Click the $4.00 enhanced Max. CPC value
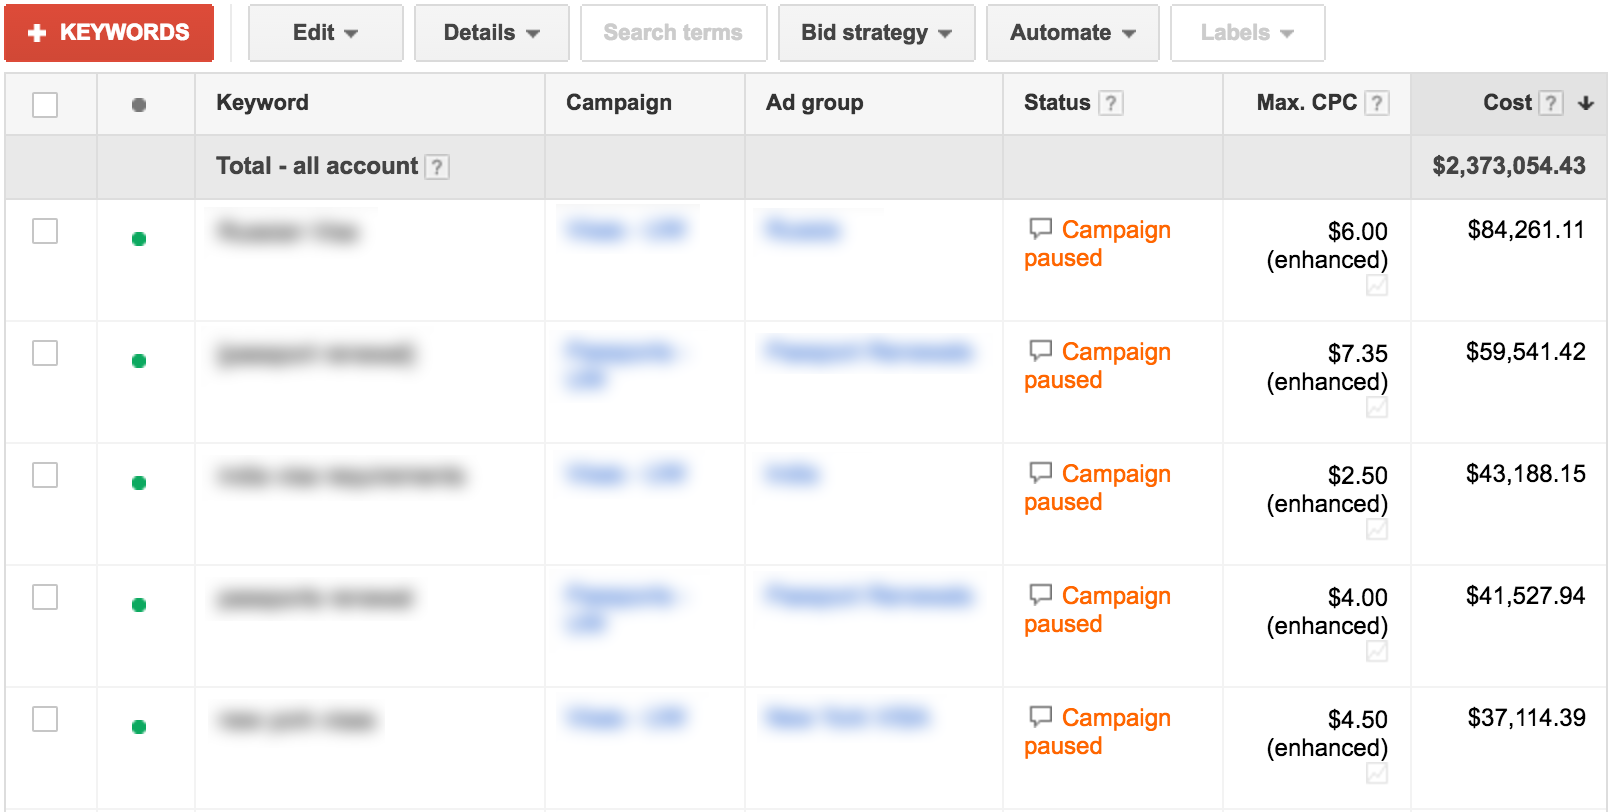This screenshot has height=812, width=1614. (x=1327, y=611)
